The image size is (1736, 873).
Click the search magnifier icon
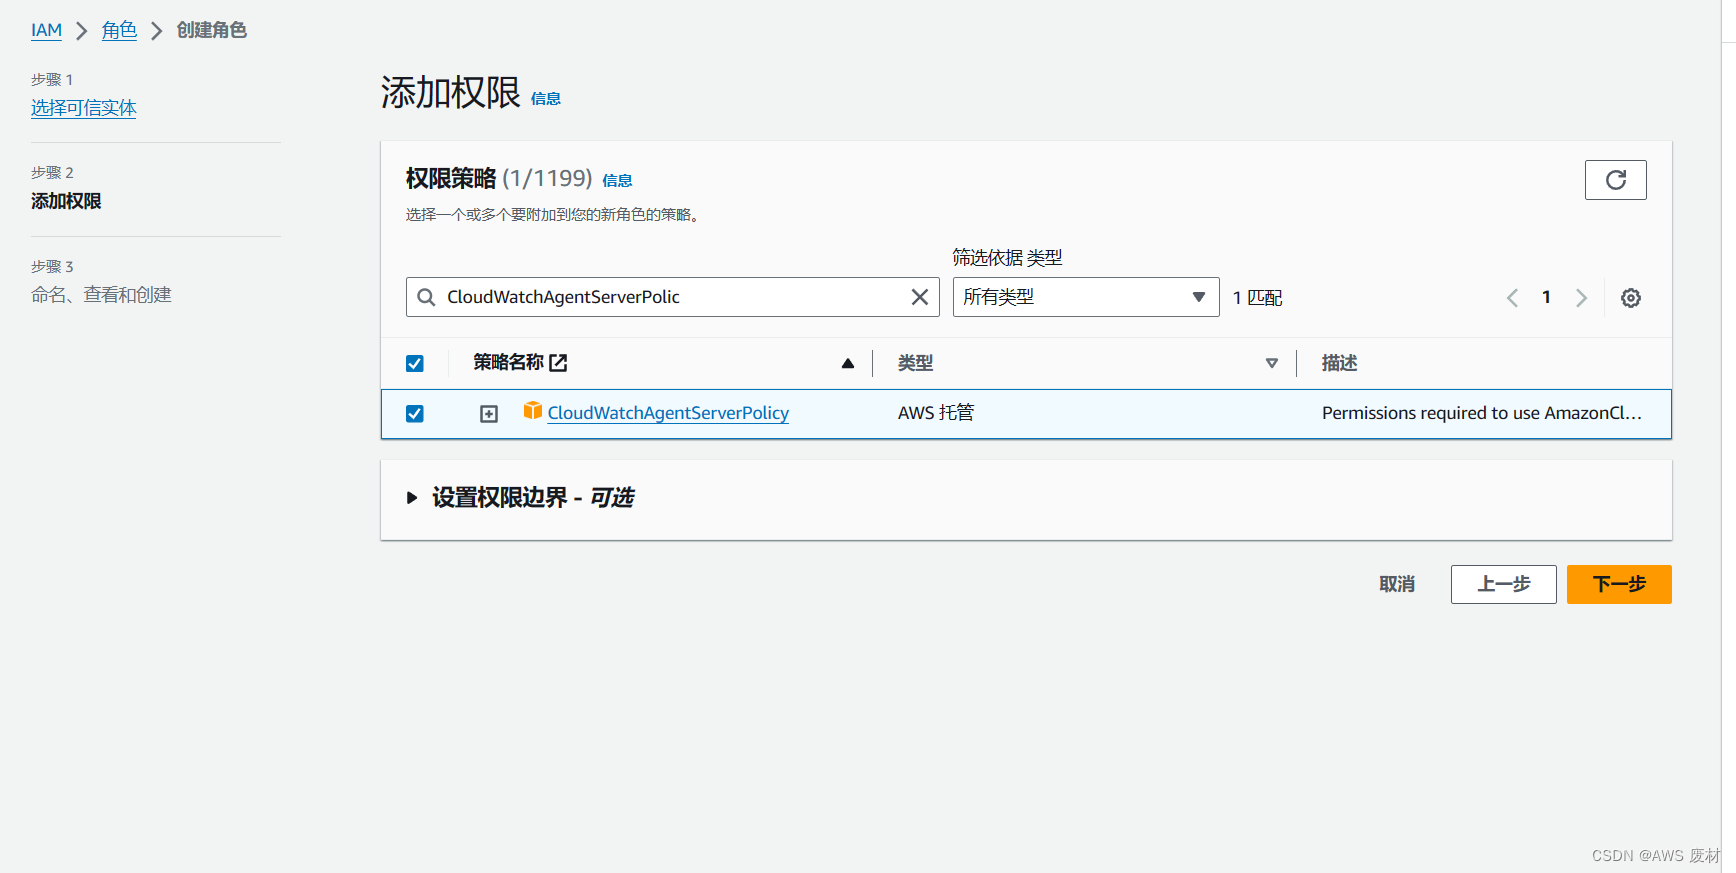[x=426, y=297]
